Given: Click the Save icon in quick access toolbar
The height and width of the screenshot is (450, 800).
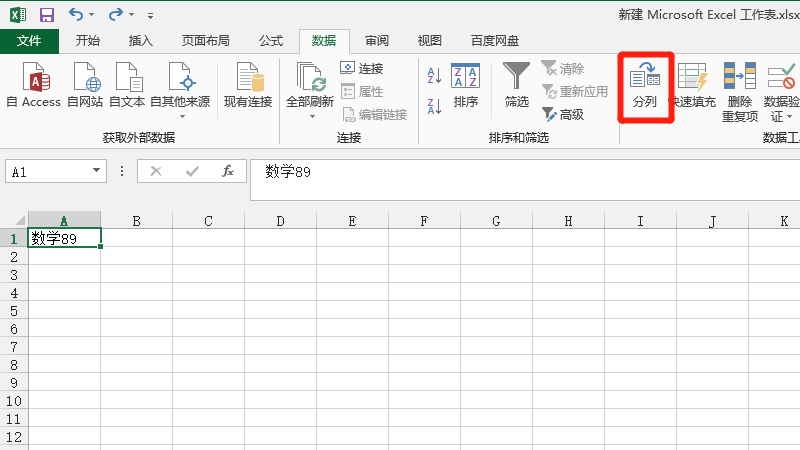Looking at the screenshot, I should 46,15.
